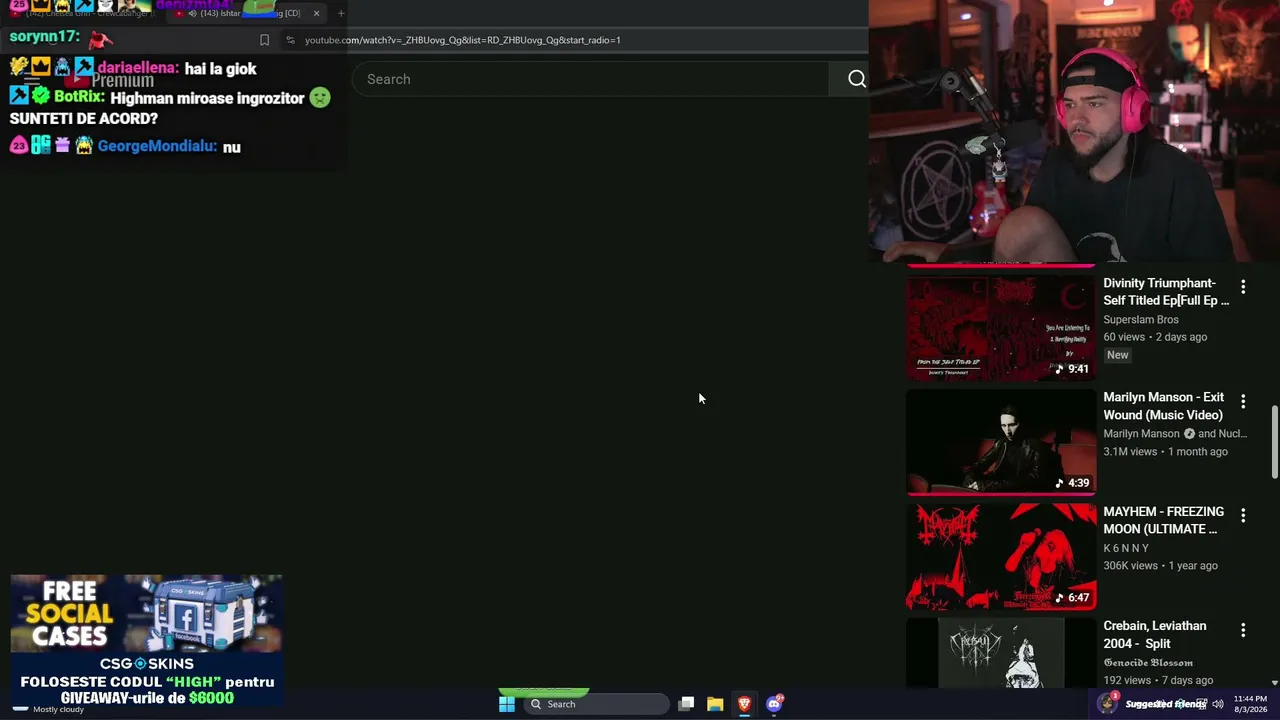The height and width of the screenshot is (720, 1280).
Task: Open a new browser tab
Action: coord(341,13)
